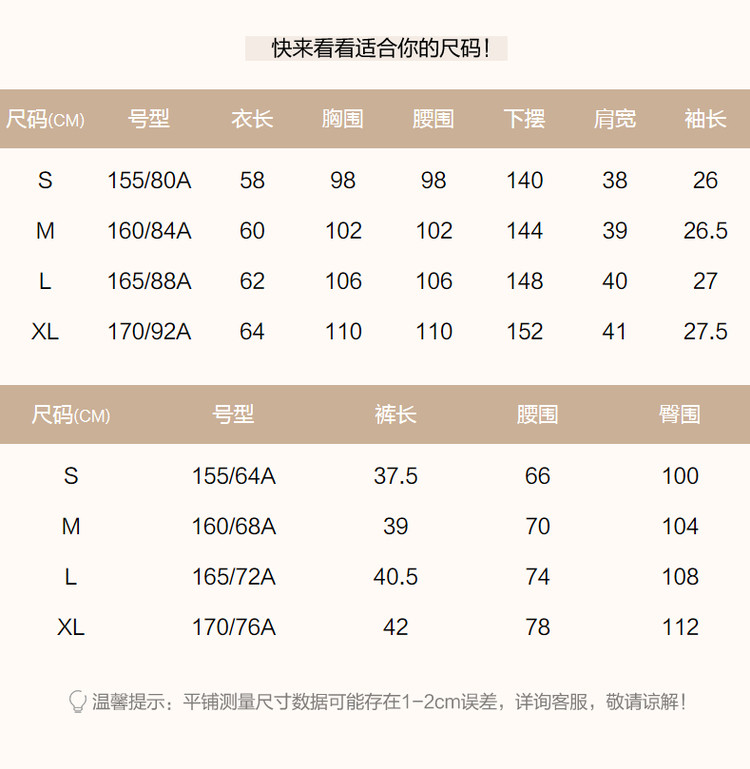Click the 肩宽 column header

click(614, 119)
